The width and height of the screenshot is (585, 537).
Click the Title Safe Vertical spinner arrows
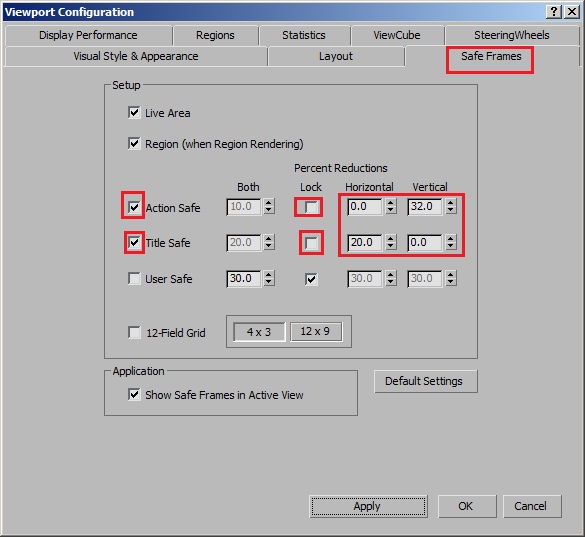click(x=451, y=243)
